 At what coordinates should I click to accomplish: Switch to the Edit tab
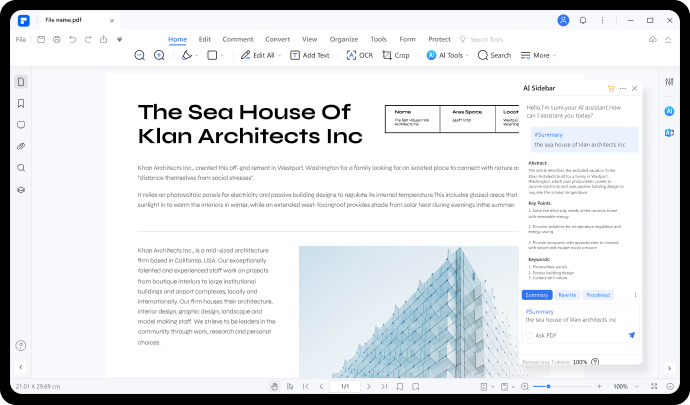[205, 39]
